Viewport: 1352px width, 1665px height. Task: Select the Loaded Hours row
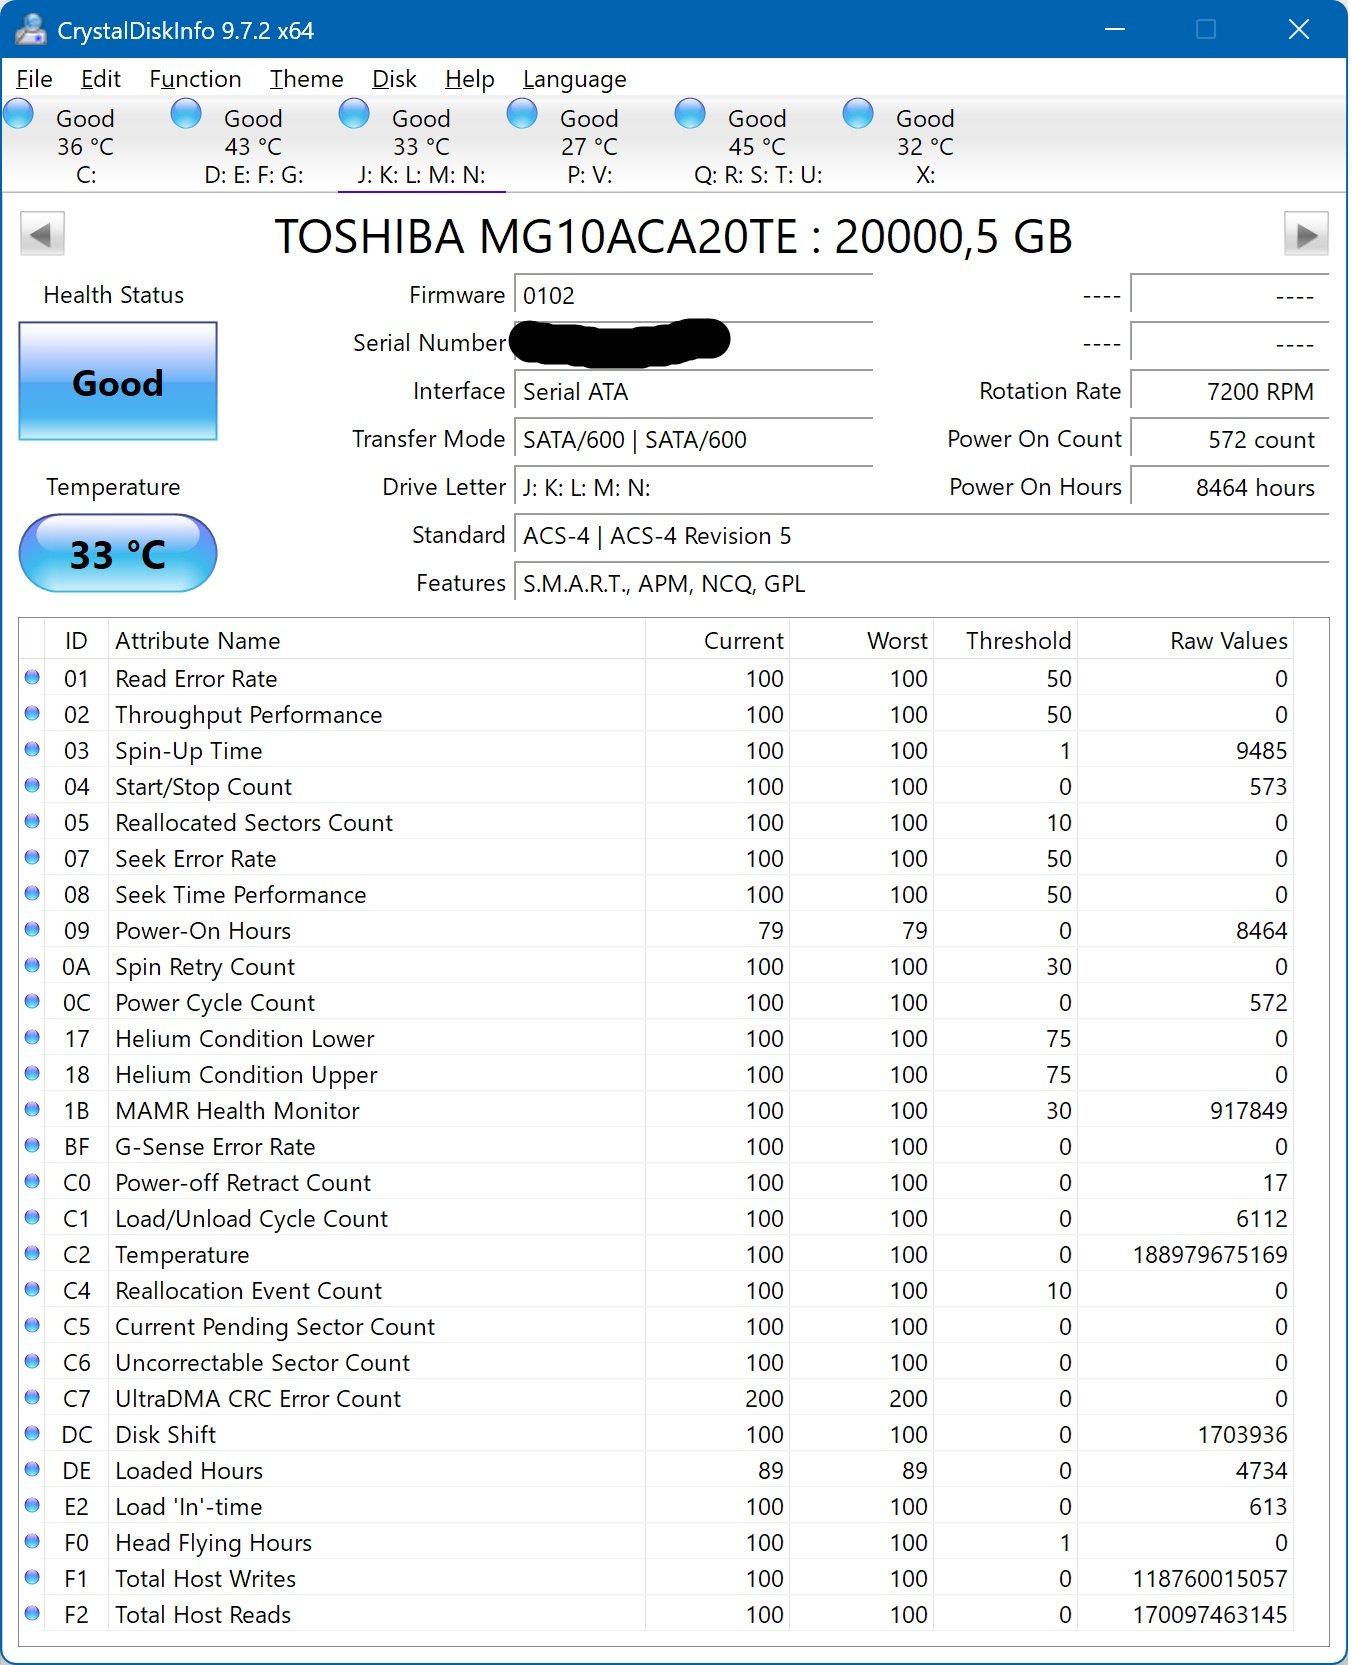tap(656, 1470)
